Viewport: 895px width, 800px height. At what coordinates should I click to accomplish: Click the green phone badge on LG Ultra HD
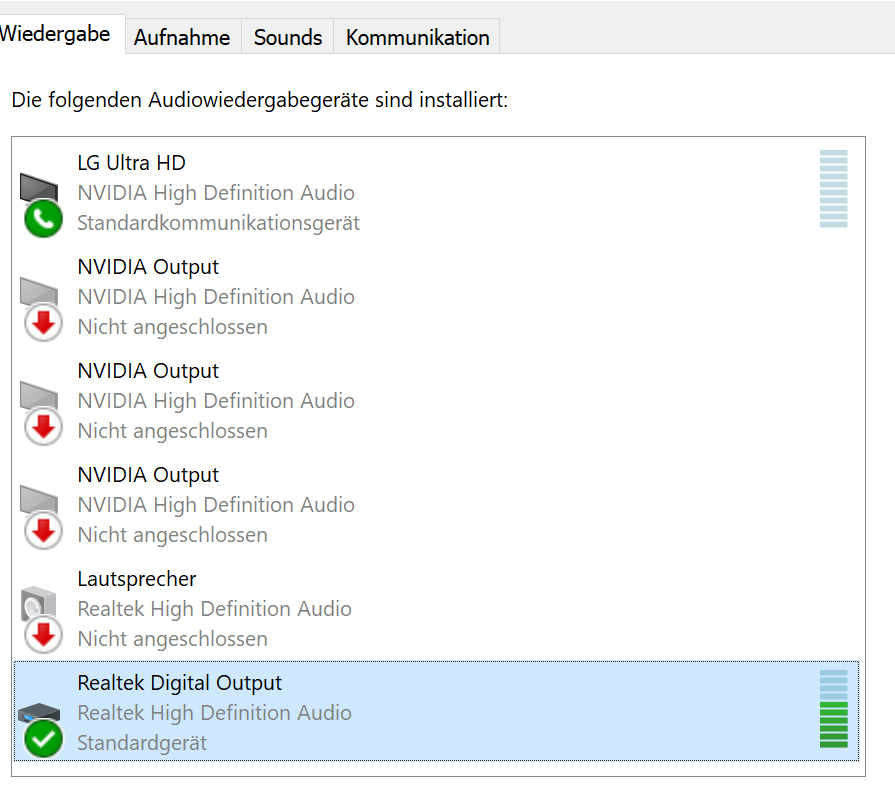43,219
